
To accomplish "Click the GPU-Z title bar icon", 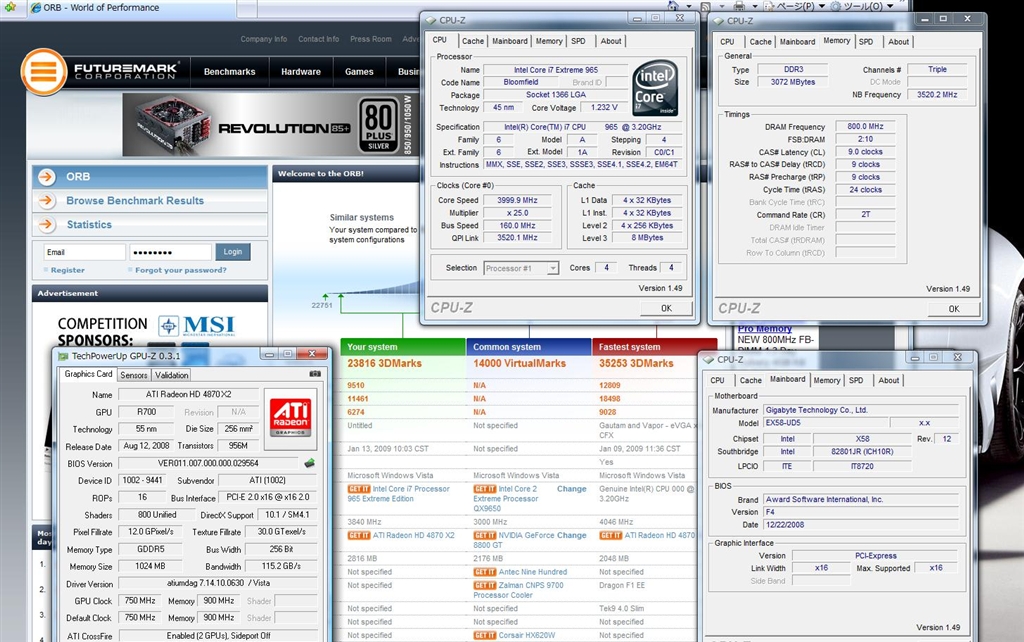I will 63,356.
